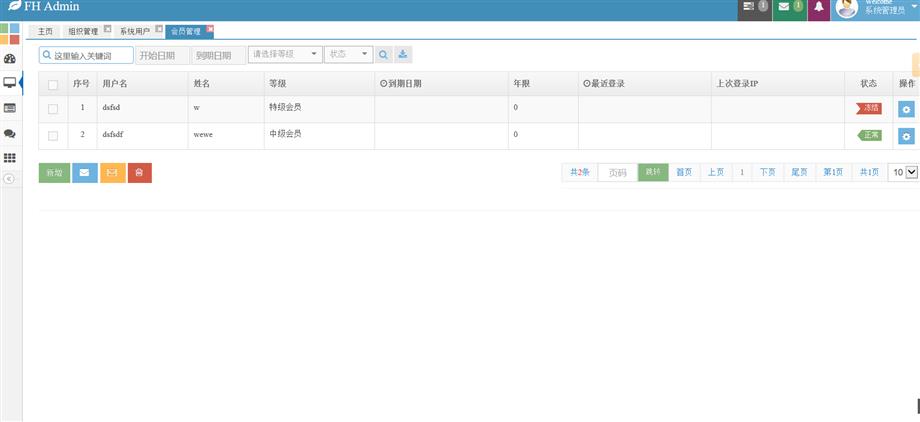Collapse the sidebar with double-arrow icon

(9, 178)
